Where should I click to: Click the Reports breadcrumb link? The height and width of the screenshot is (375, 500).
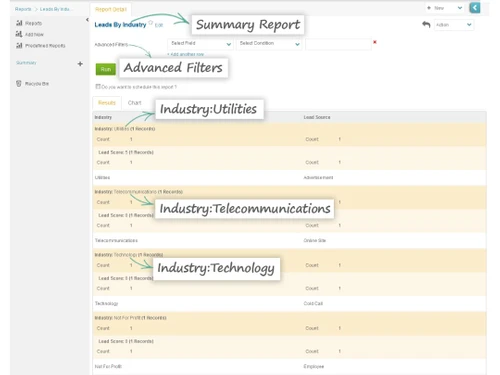click(23, 9)
